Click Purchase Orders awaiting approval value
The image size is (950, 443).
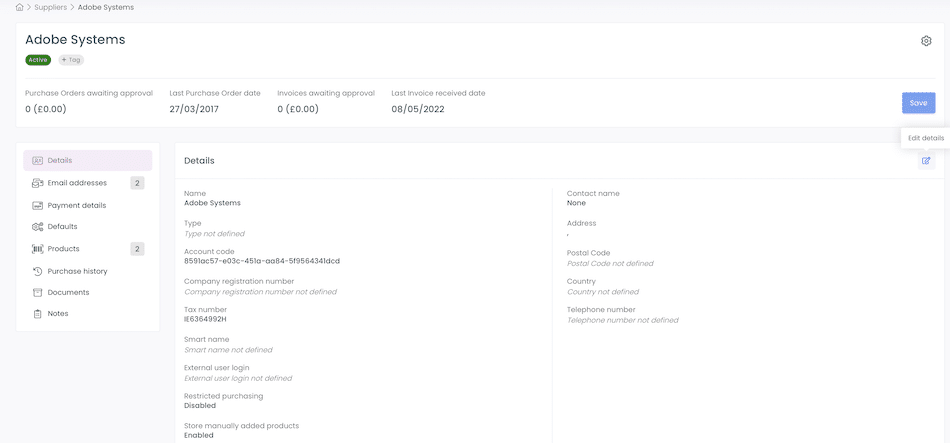coord(45,110)
